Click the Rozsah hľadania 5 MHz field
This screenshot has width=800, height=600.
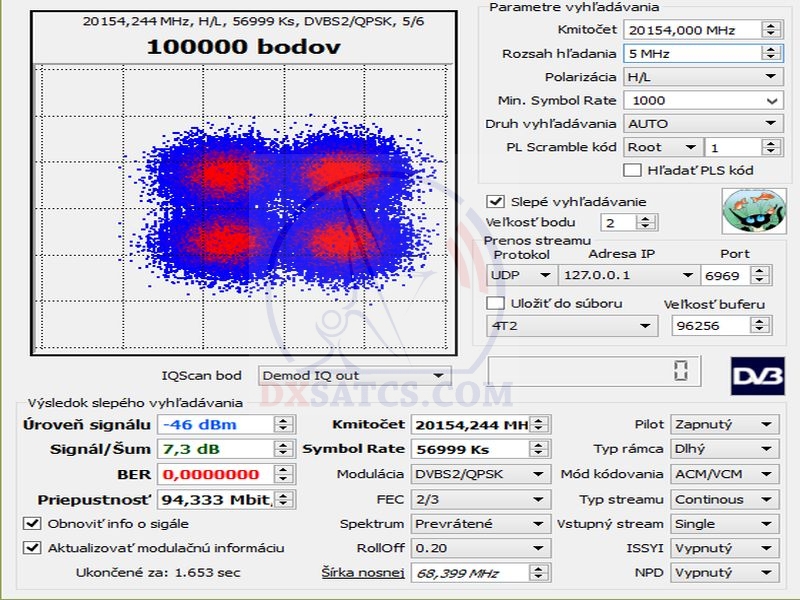point(690,53)
